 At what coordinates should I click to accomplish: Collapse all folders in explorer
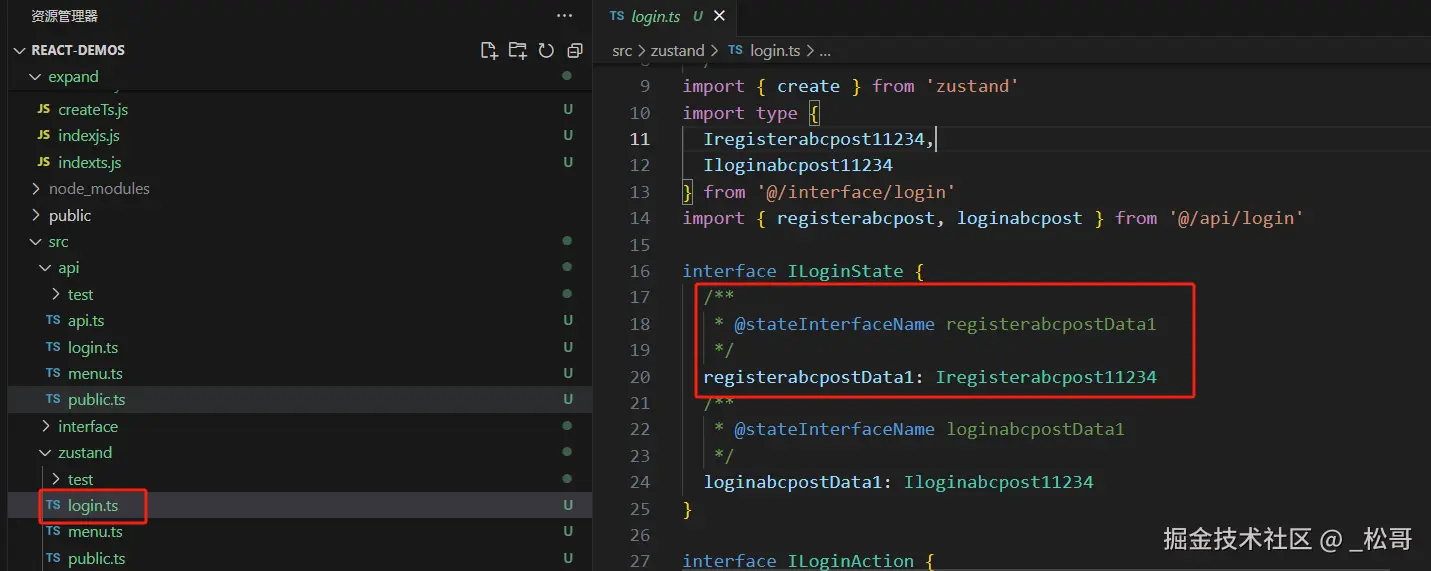click(x=574, y=50)
